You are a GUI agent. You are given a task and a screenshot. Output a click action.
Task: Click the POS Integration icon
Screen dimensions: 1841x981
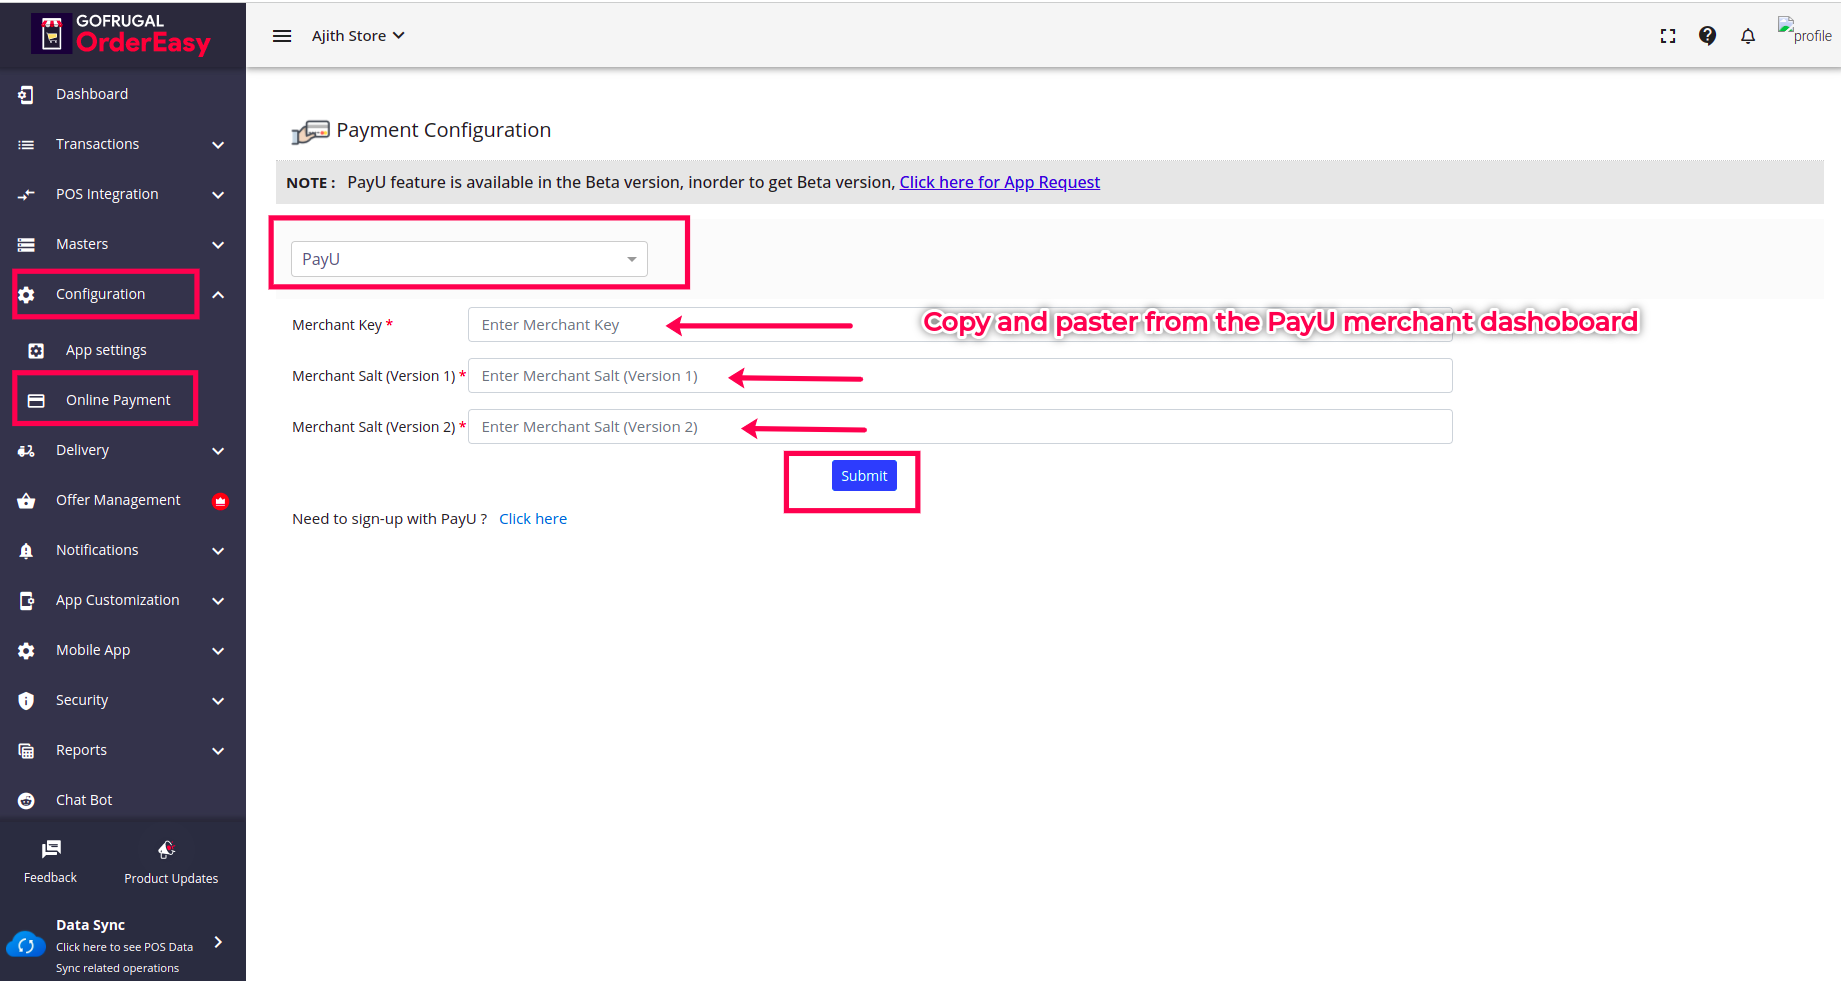point(26,195)
